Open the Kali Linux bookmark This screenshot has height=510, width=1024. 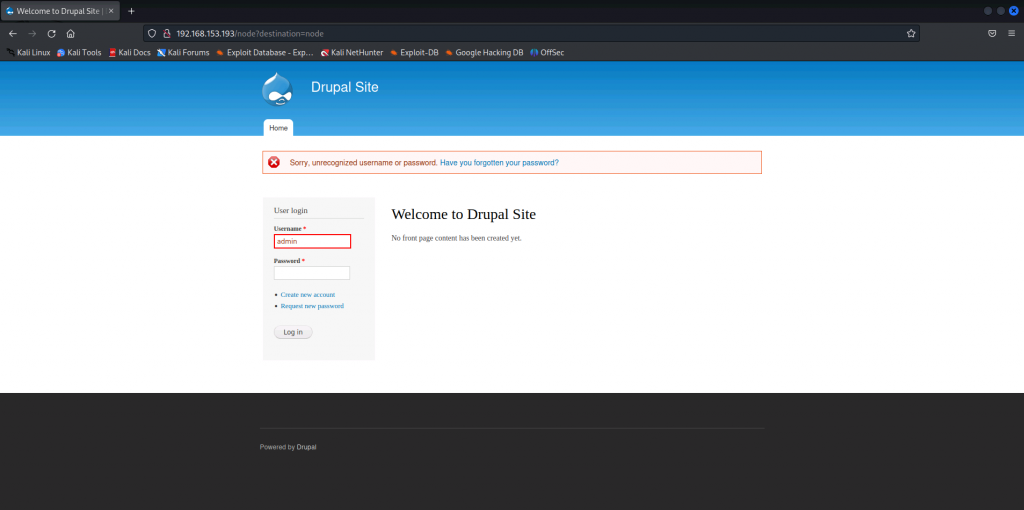pos(28,52)
